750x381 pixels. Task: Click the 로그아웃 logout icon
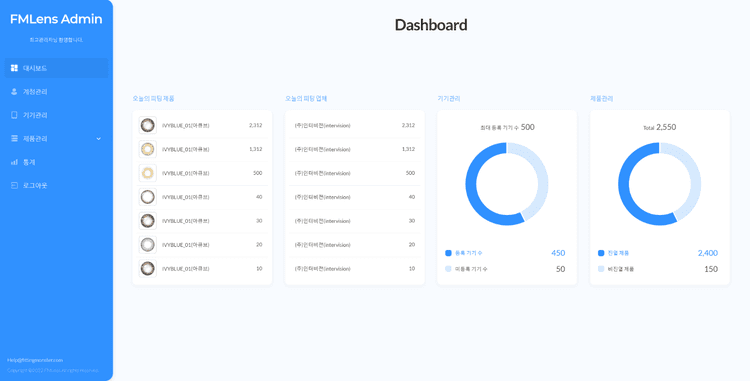14,185
